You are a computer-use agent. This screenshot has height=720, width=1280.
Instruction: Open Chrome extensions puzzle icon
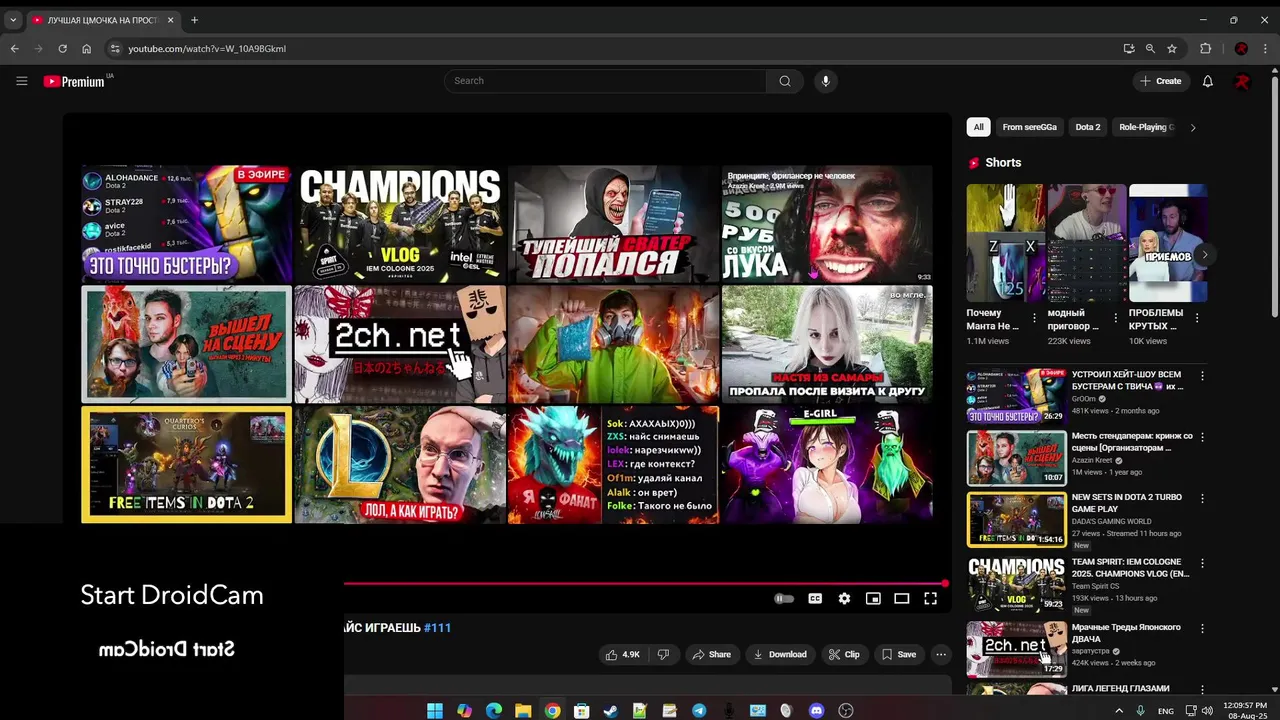click(x=1205, y=48)
